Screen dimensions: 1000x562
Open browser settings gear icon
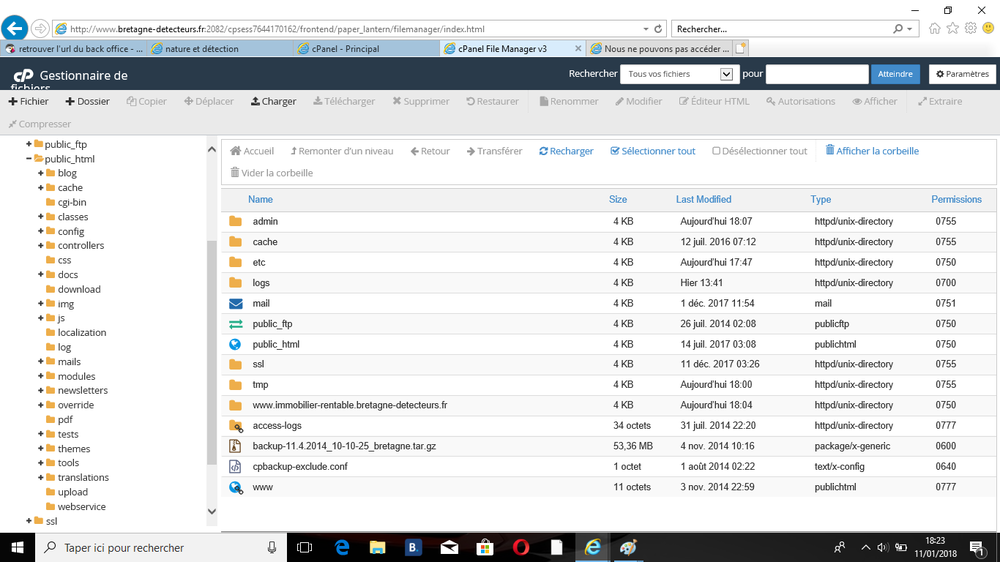click(970, 29)
